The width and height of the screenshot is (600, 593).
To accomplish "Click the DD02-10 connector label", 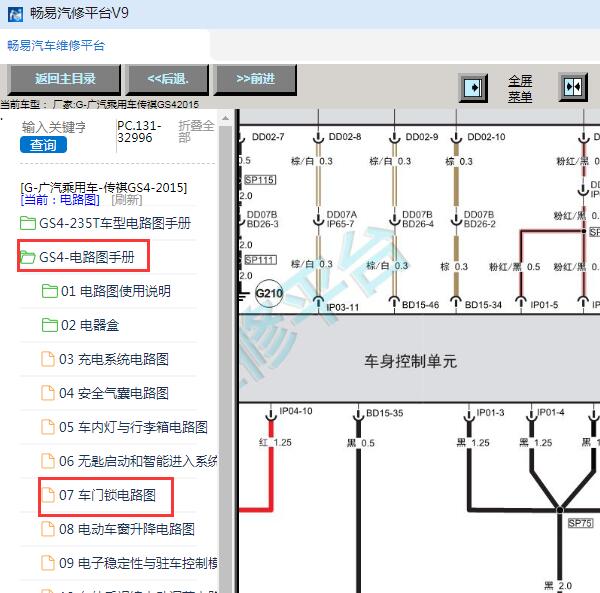I will click(486, 137).
